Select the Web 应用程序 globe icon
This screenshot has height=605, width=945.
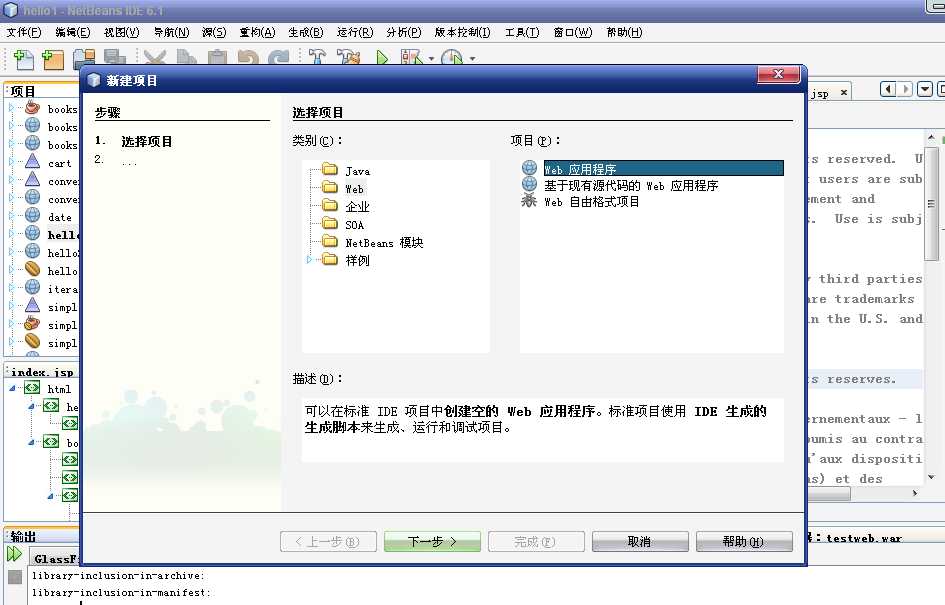[529, 168]
